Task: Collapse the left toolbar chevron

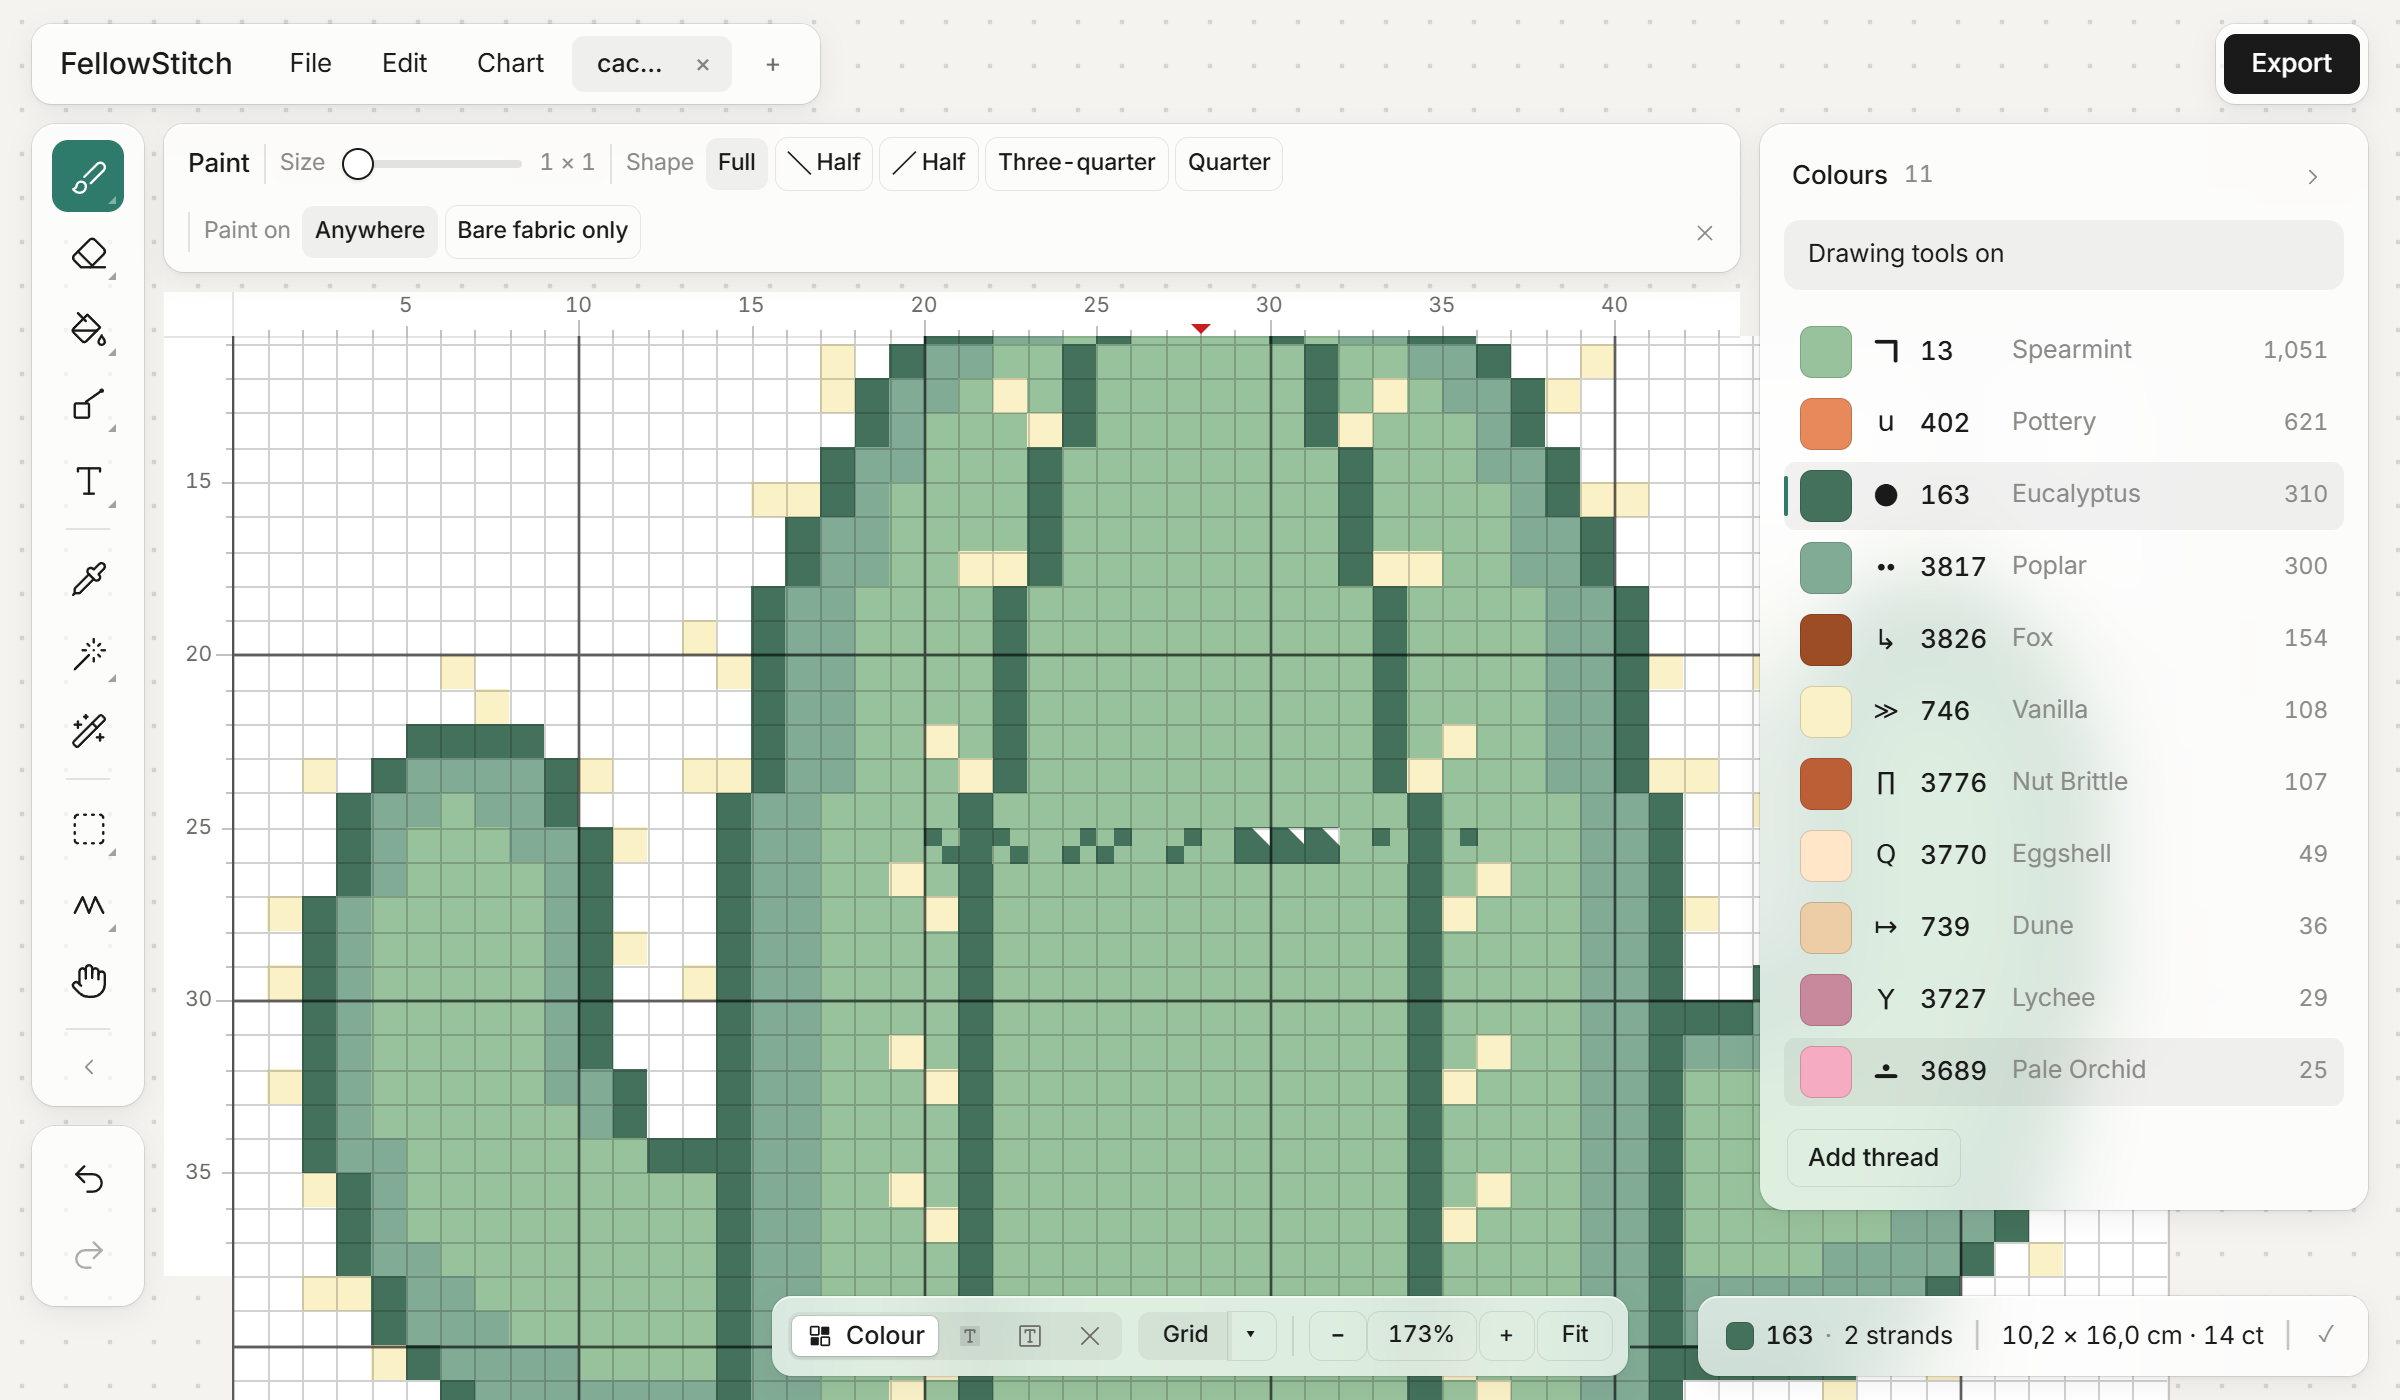Action: (88, 1067)
